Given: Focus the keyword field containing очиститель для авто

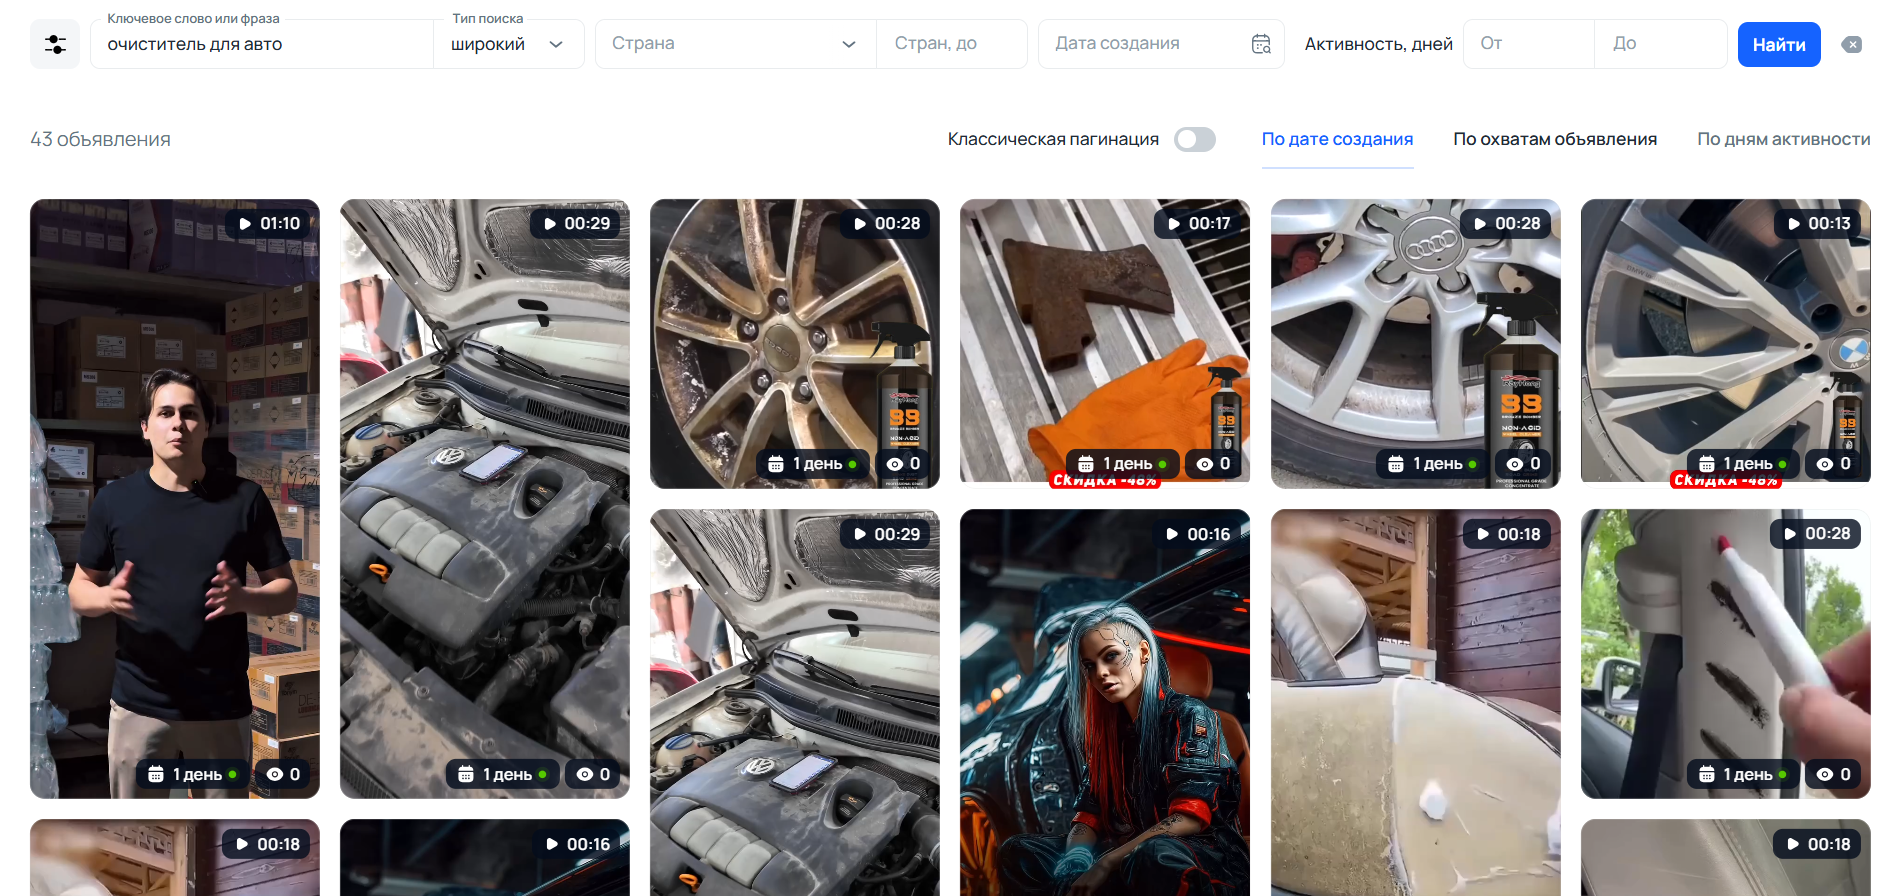Looking at the screenshot, I should point(262,44).
